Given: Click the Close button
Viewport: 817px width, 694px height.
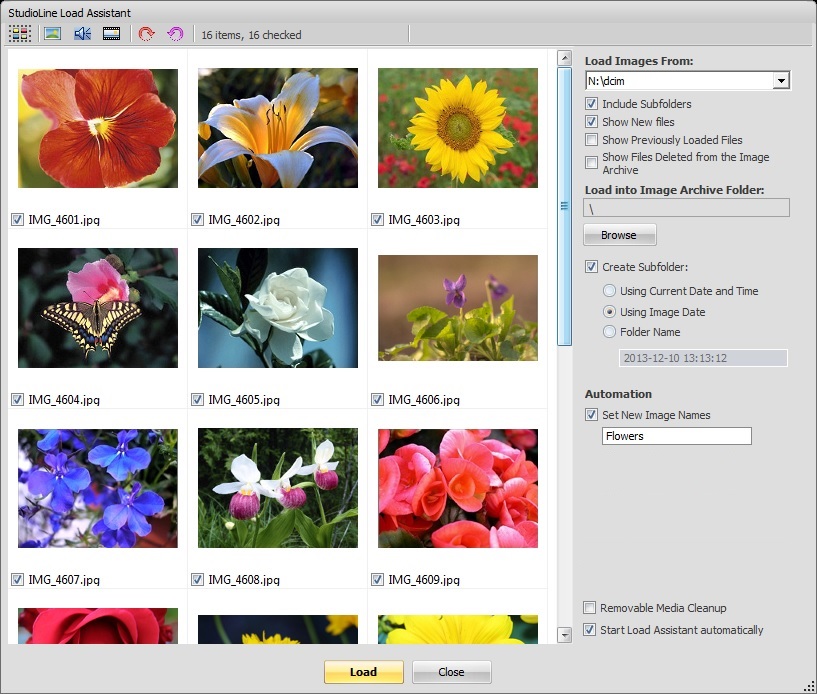Looking at the screenshot, I should pos(451,672).
